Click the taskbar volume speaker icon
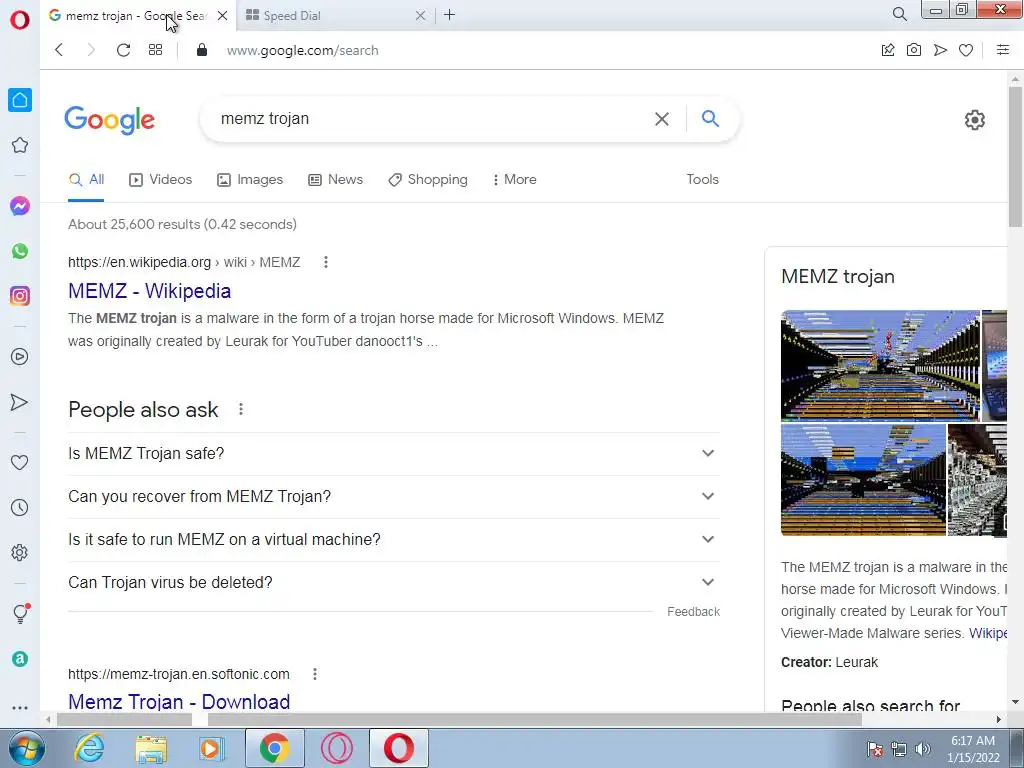 point(923,749)
